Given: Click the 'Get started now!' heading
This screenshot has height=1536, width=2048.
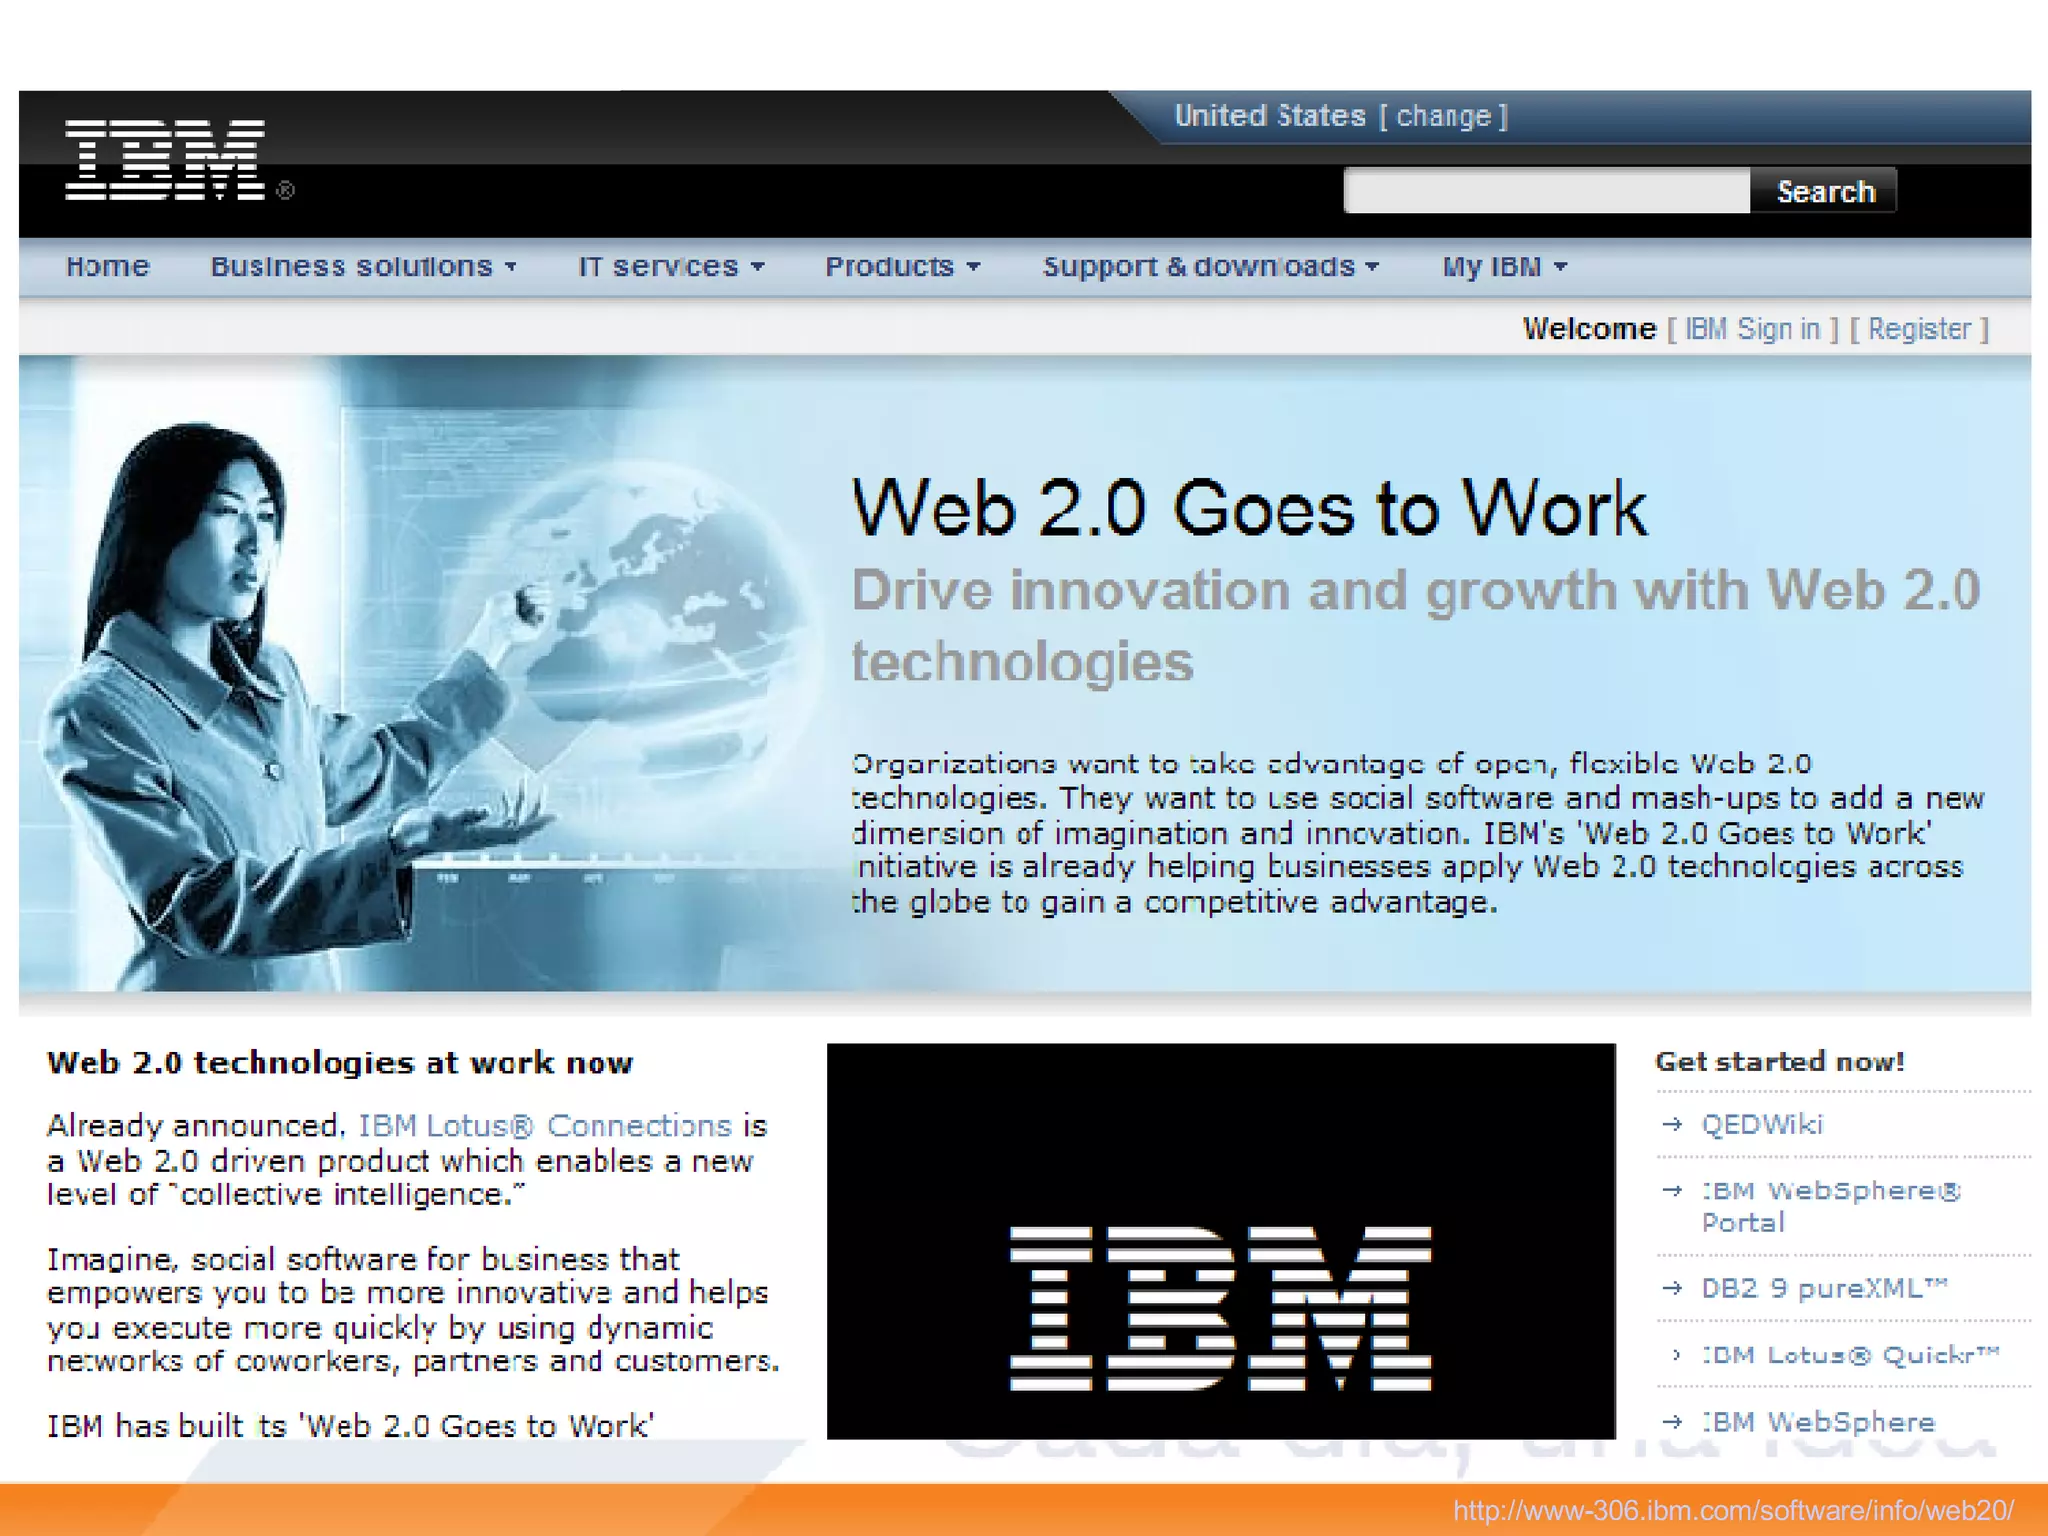Looking at the screenshot, I should [x=1780, y=1061].
